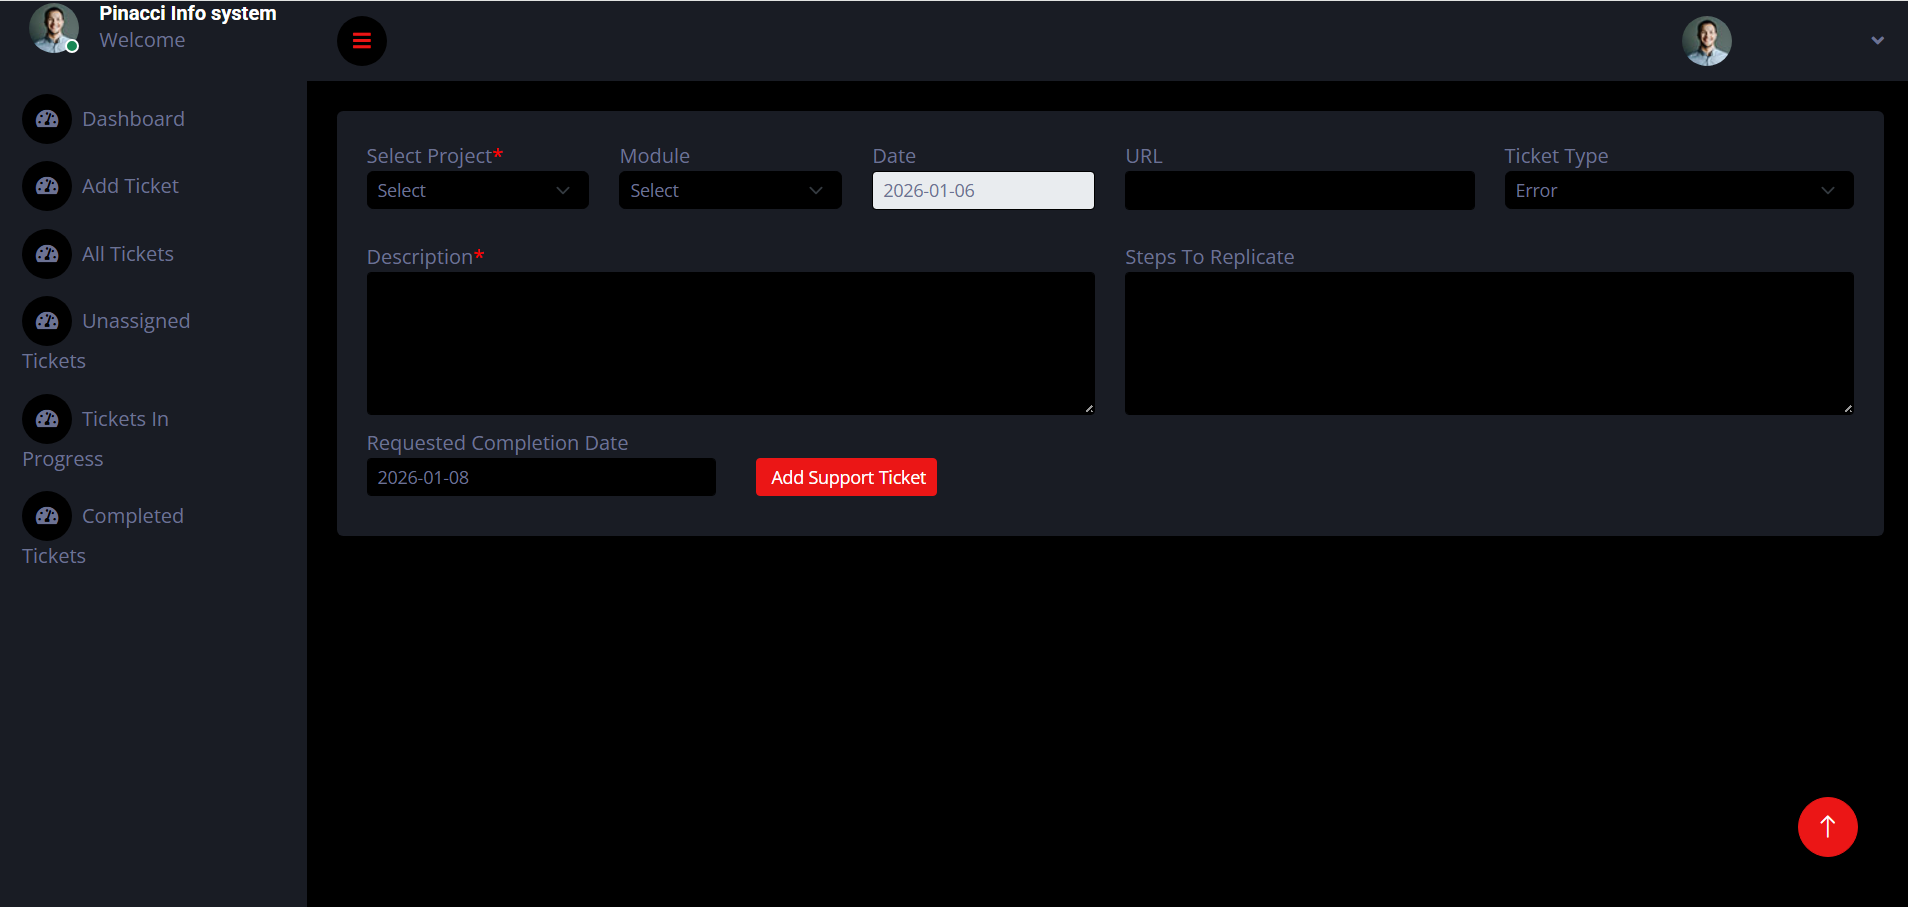This screenshot has height=907, width=1908.
Task: Click the Dashboard gauge icon
Action: tap(47, 119)
